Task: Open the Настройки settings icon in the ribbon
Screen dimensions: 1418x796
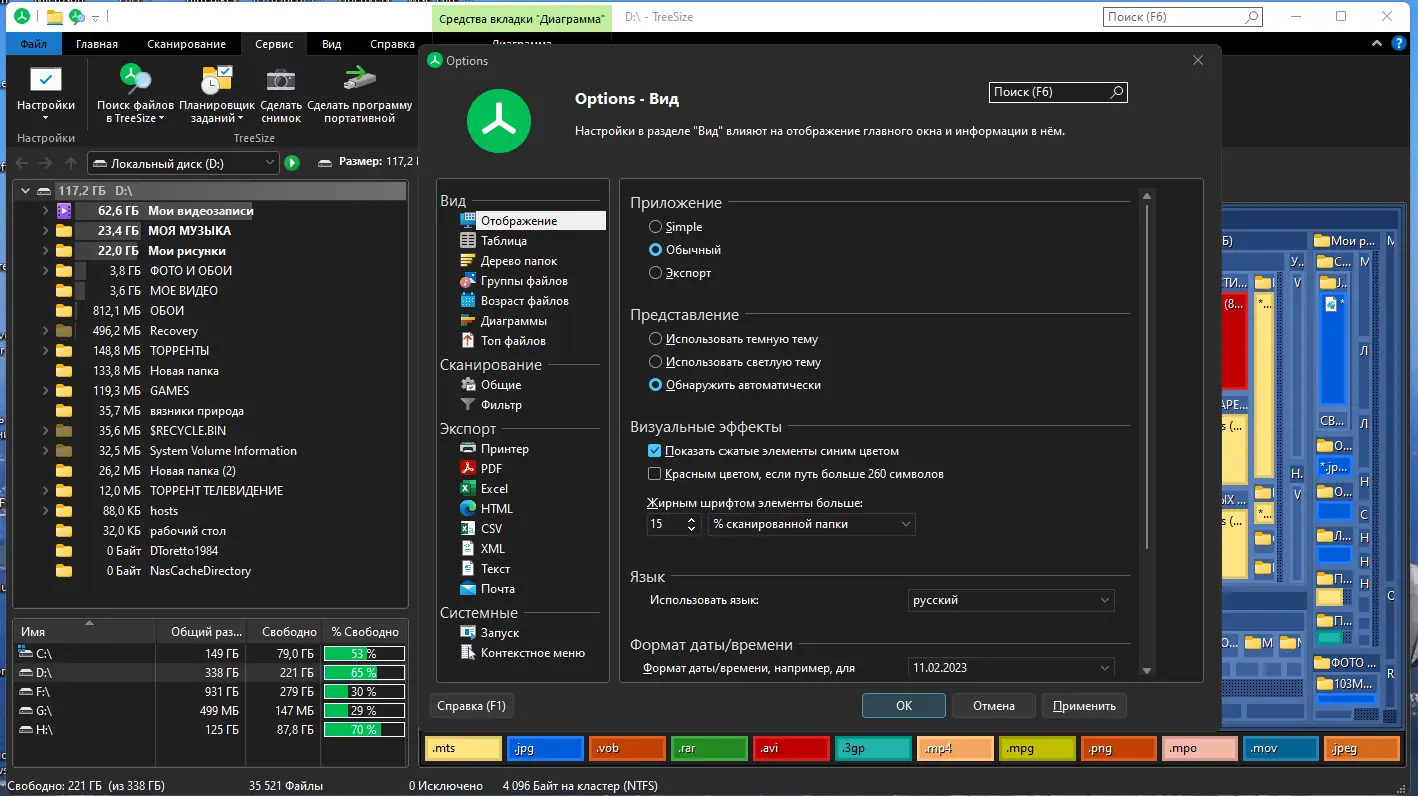Action: pos(46,80)
